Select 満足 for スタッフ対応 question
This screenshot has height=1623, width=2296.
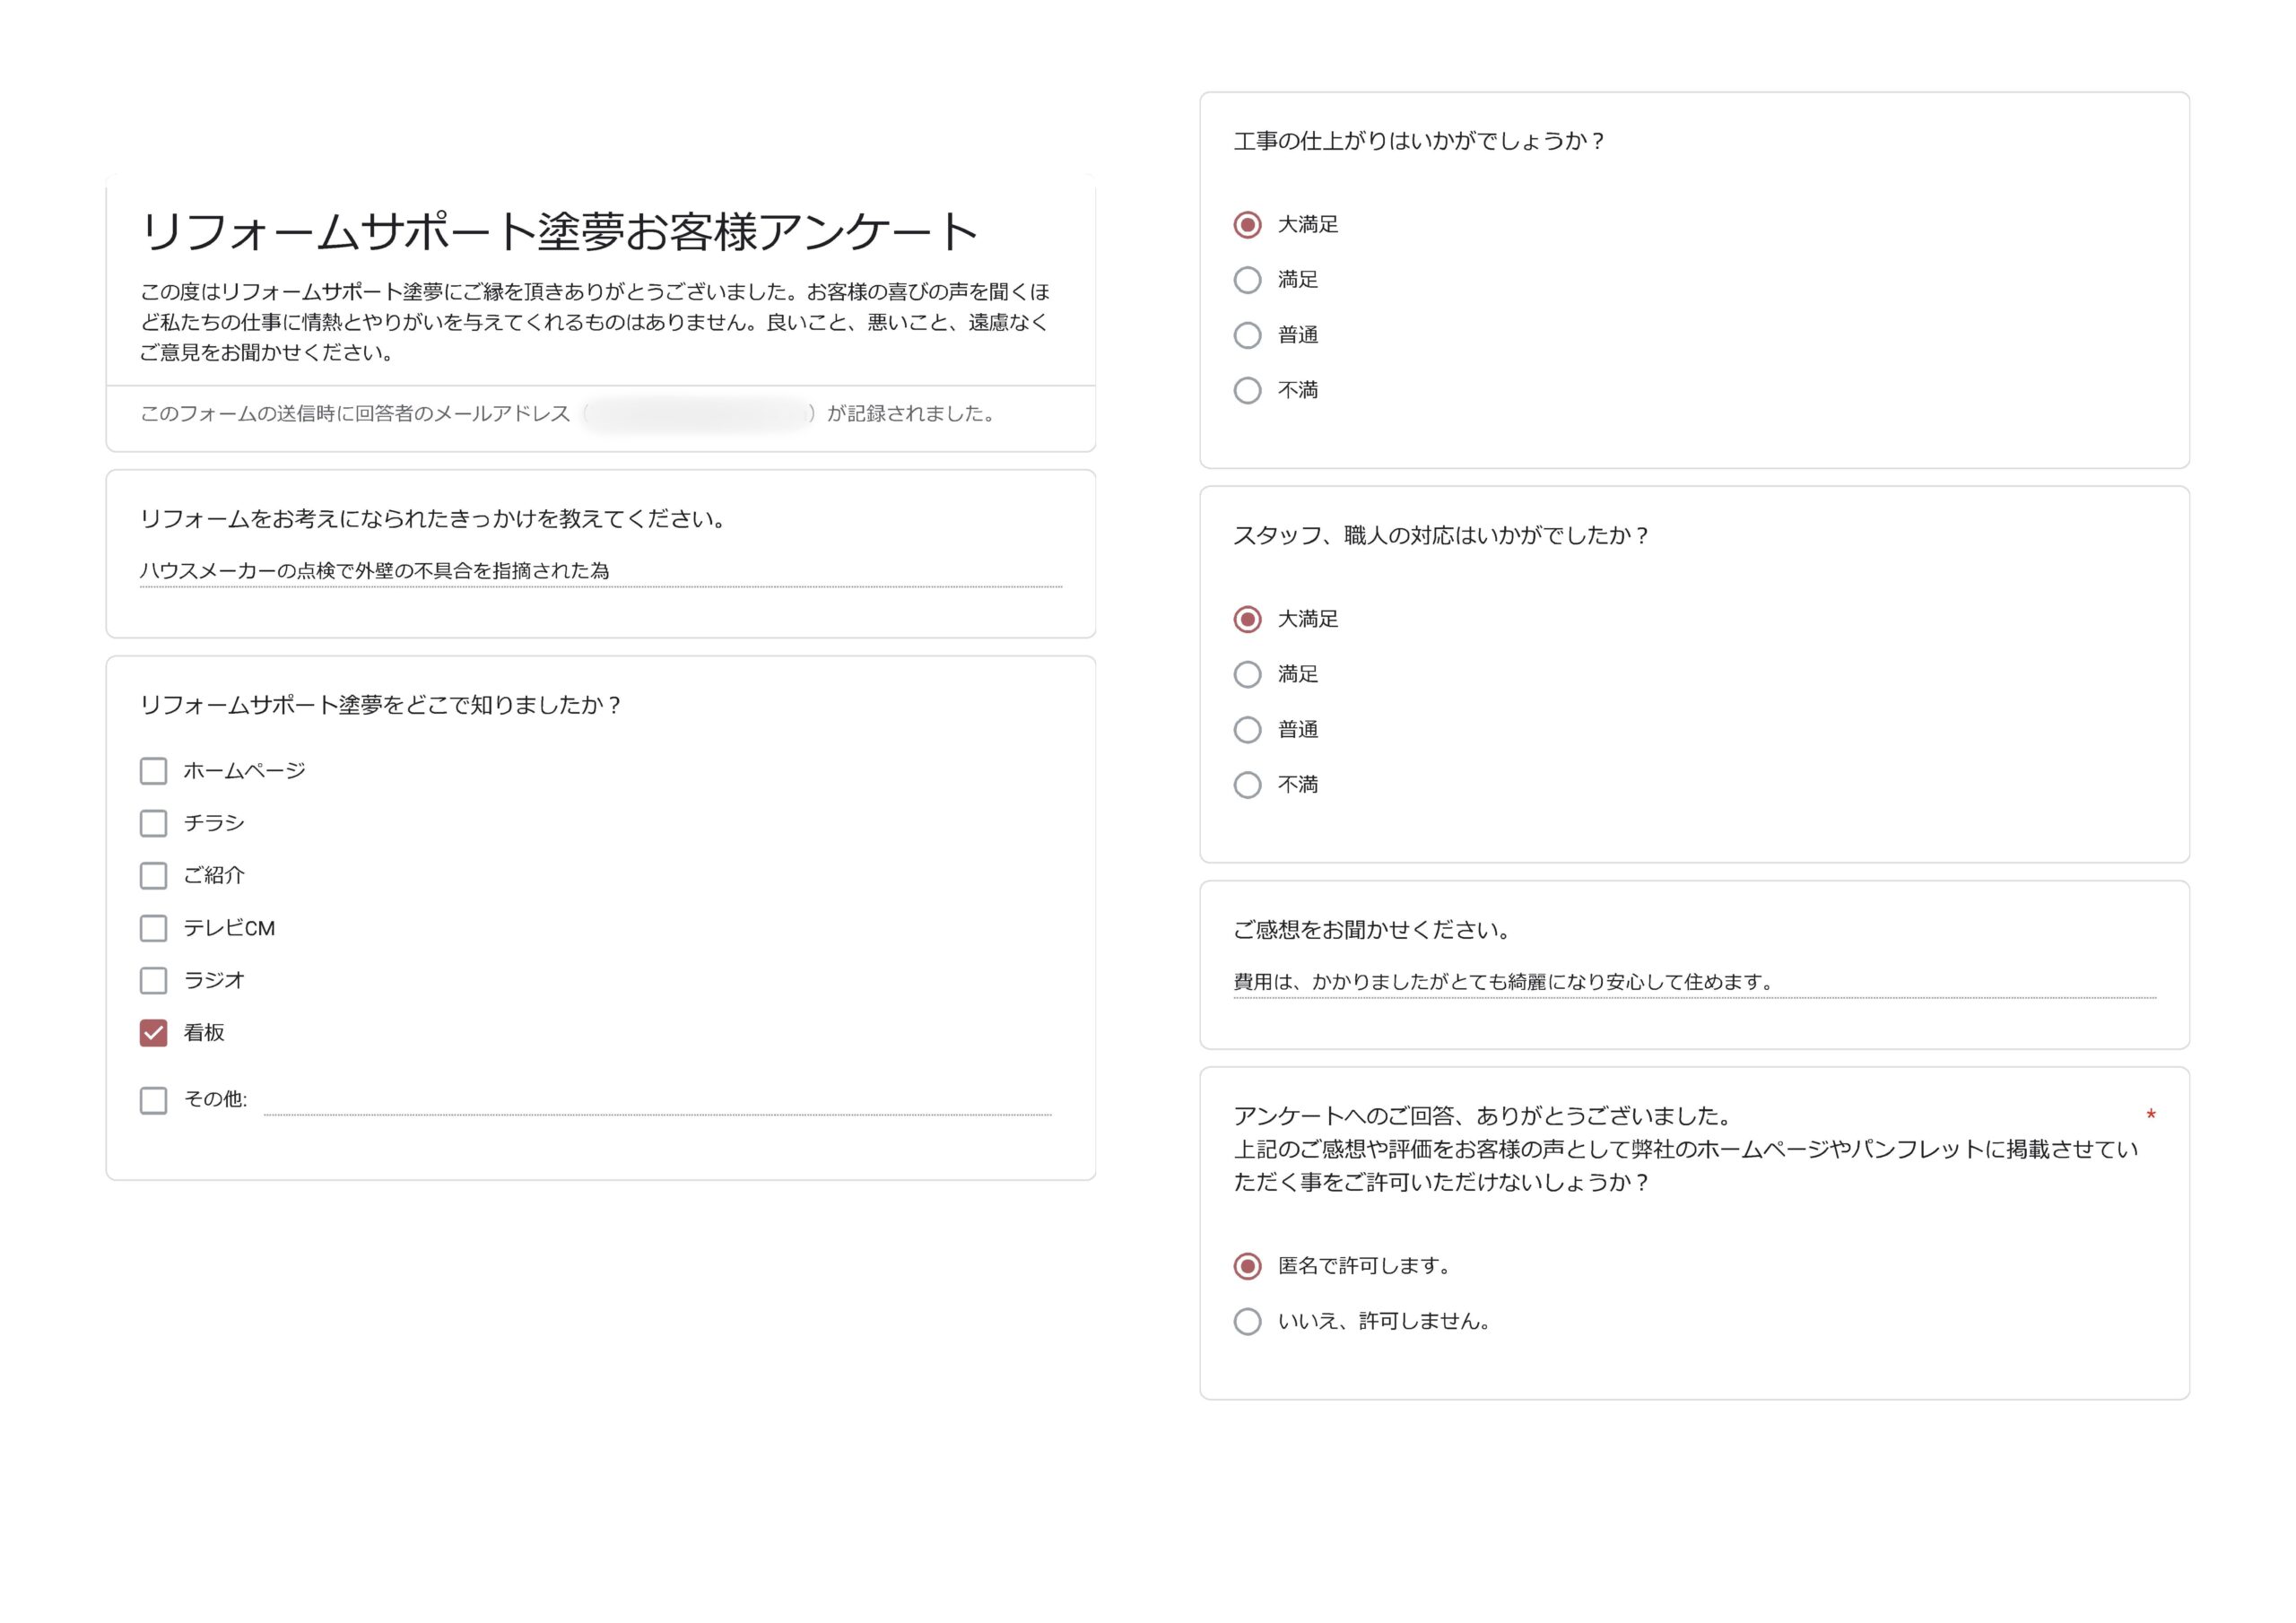pos(1247,674)
